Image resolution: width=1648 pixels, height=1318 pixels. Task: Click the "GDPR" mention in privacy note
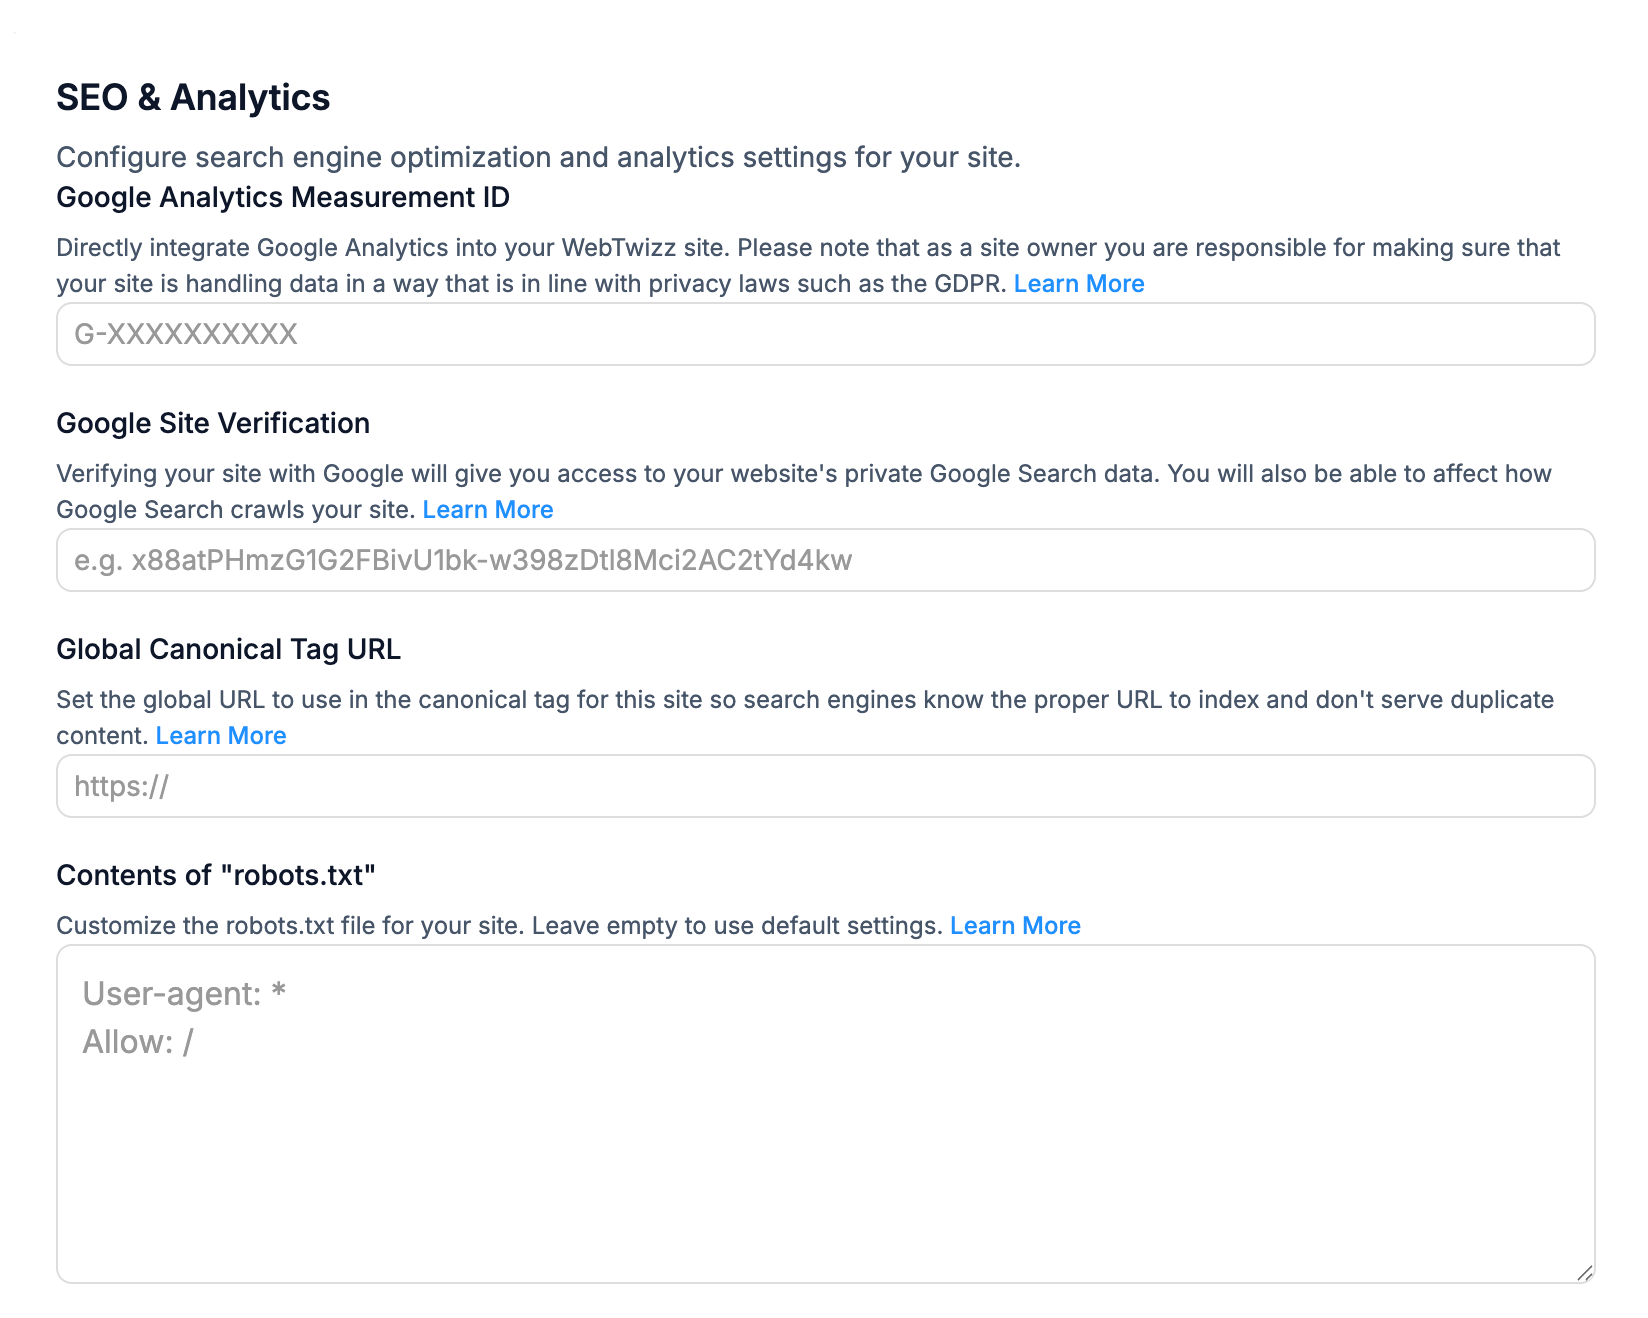point(968,284)
